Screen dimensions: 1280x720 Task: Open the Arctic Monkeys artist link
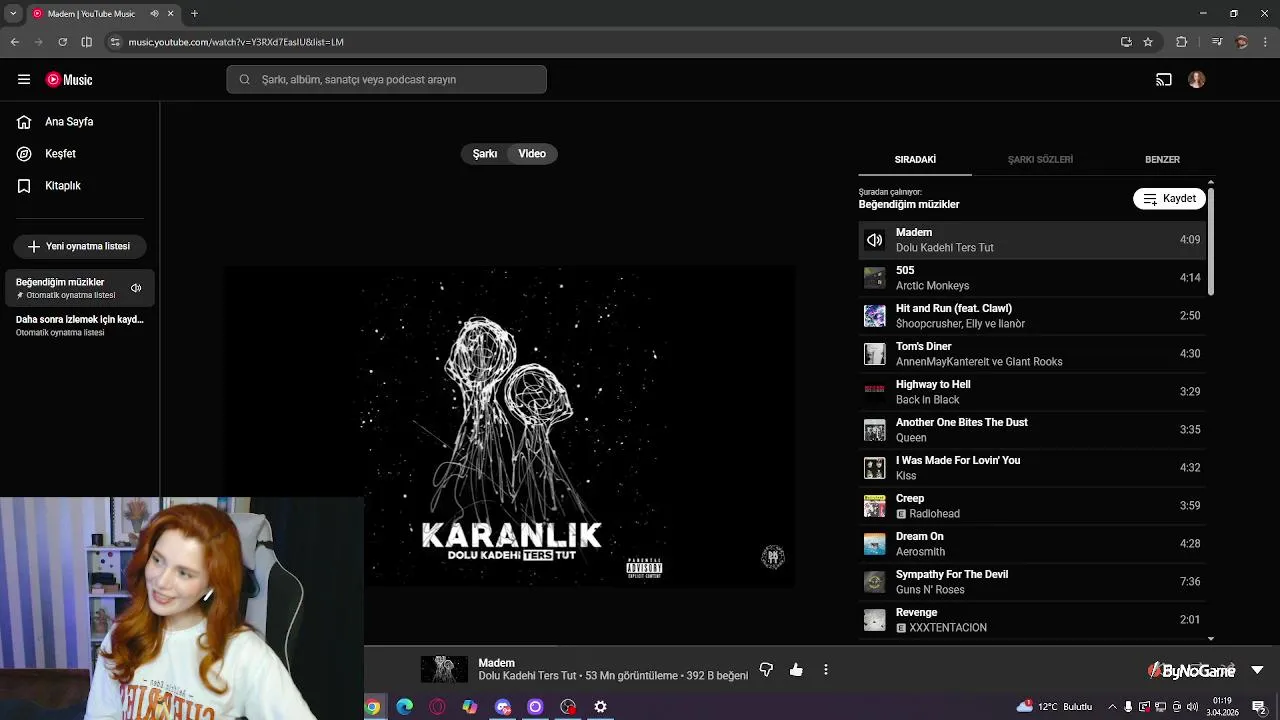tap(932, 286)
